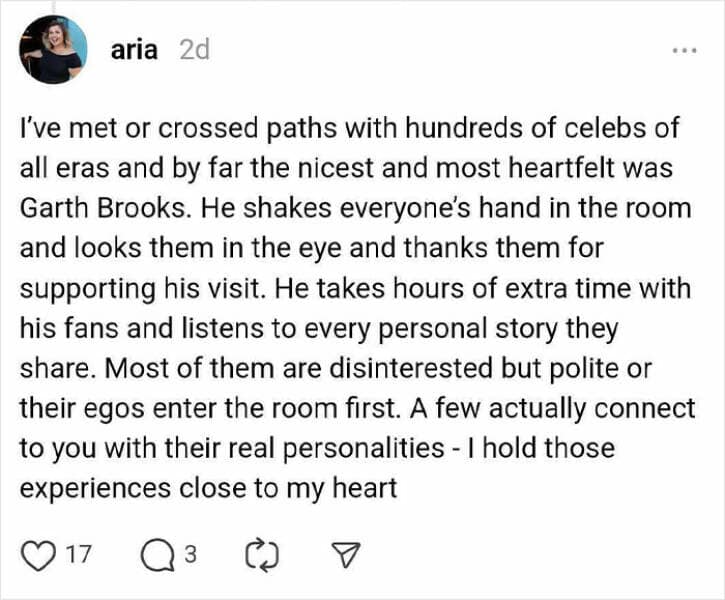
Task: Open aria's profile picture
Action: click(53, 50)
